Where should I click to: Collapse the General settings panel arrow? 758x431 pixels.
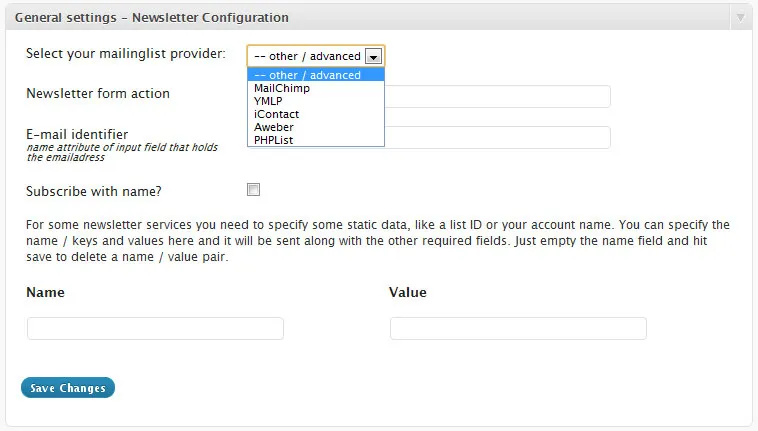point(740,18)
